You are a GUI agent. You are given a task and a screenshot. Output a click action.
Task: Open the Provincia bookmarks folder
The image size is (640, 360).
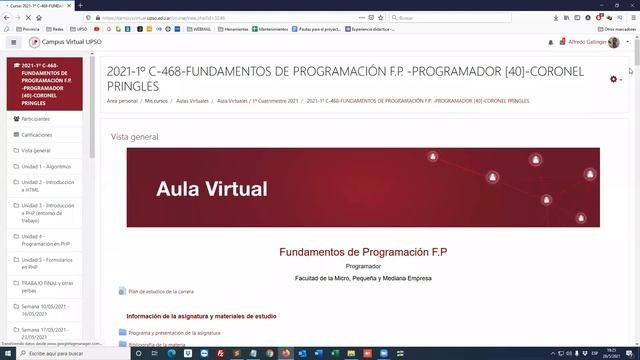[x=28, y=29]
